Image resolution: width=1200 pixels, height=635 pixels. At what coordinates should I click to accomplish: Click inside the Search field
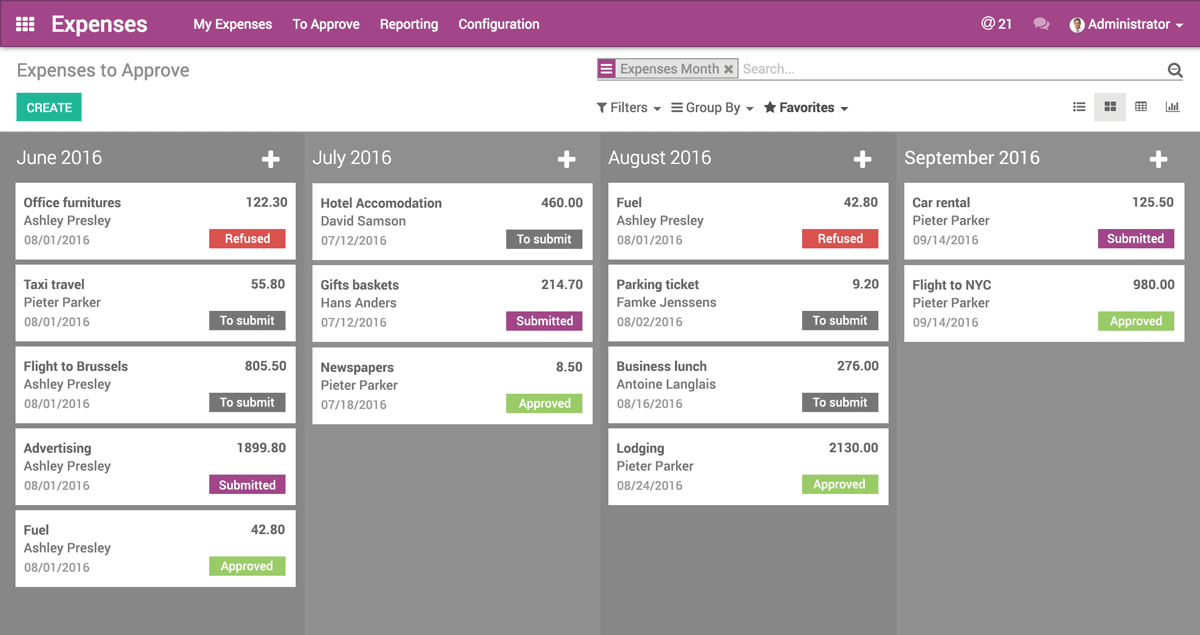(x=900, y=68)
